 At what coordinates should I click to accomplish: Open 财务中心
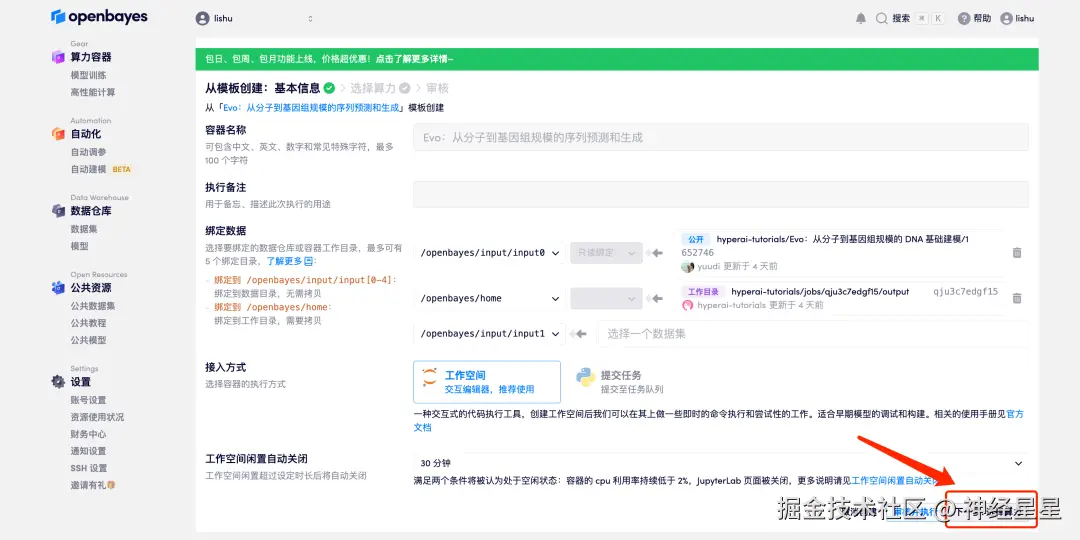88,434
